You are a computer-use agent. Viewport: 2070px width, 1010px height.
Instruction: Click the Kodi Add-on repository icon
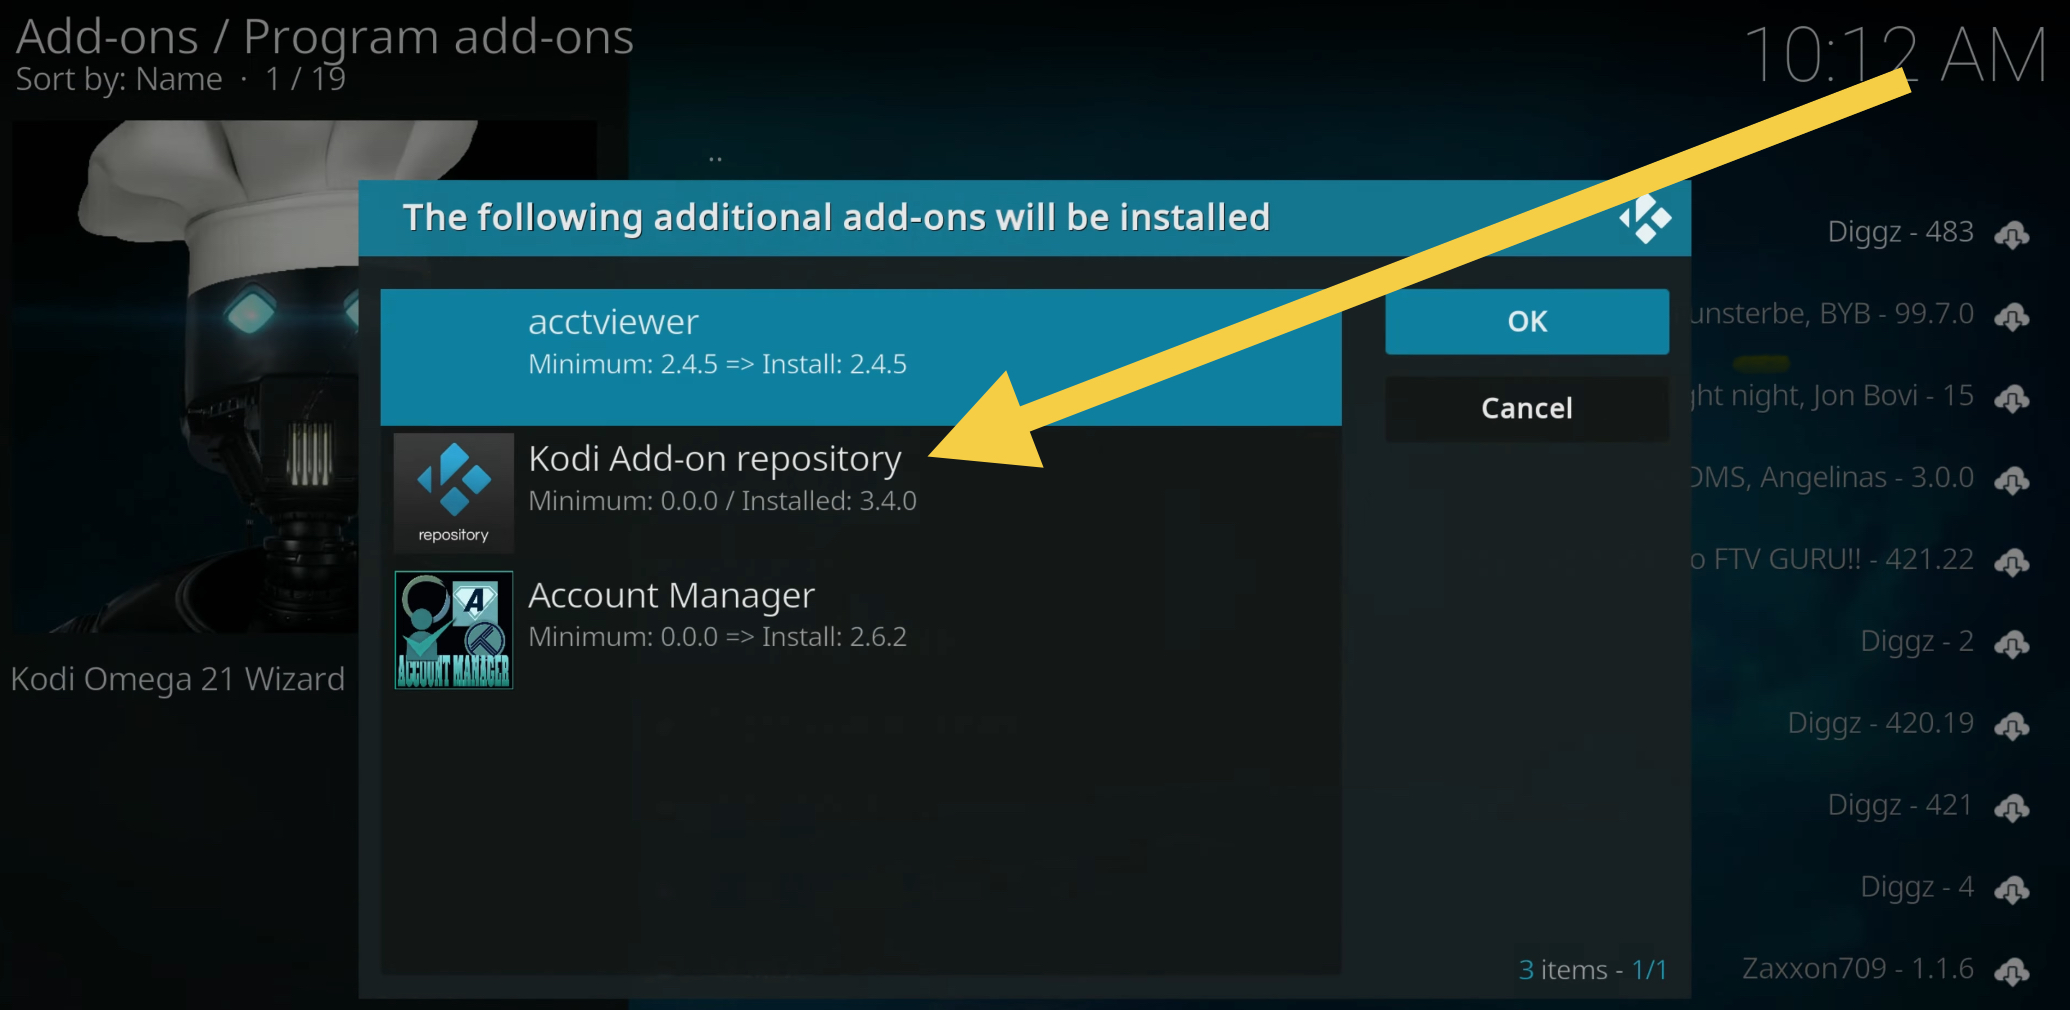(x=453, y=491)
